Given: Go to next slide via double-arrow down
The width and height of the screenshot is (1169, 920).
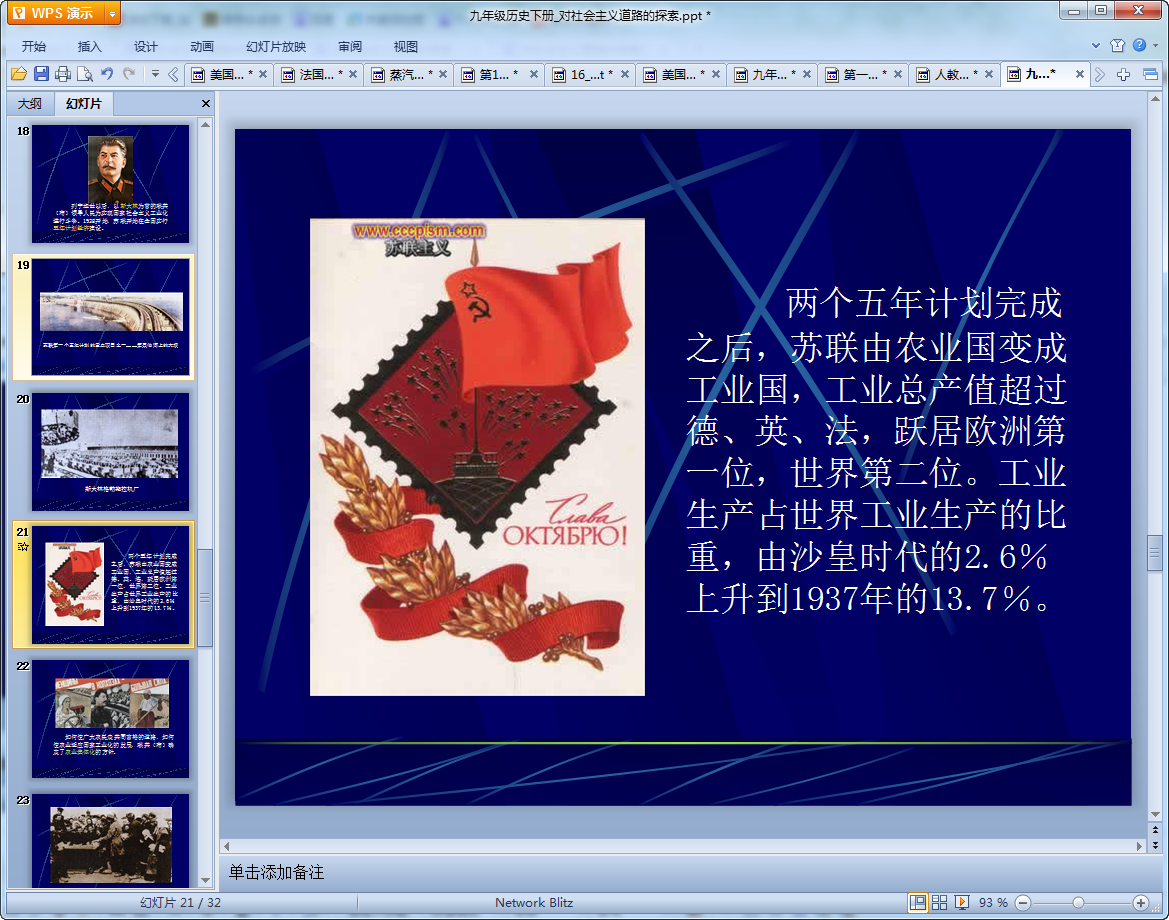Looking at the screenshot, I should click(x=1155, y=845).
